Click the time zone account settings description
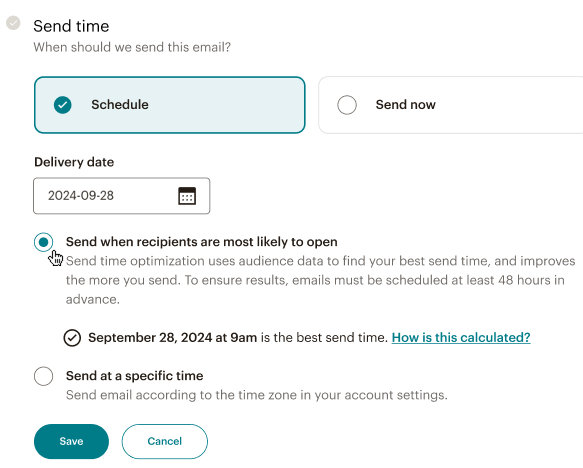 (x=257, y=395)
